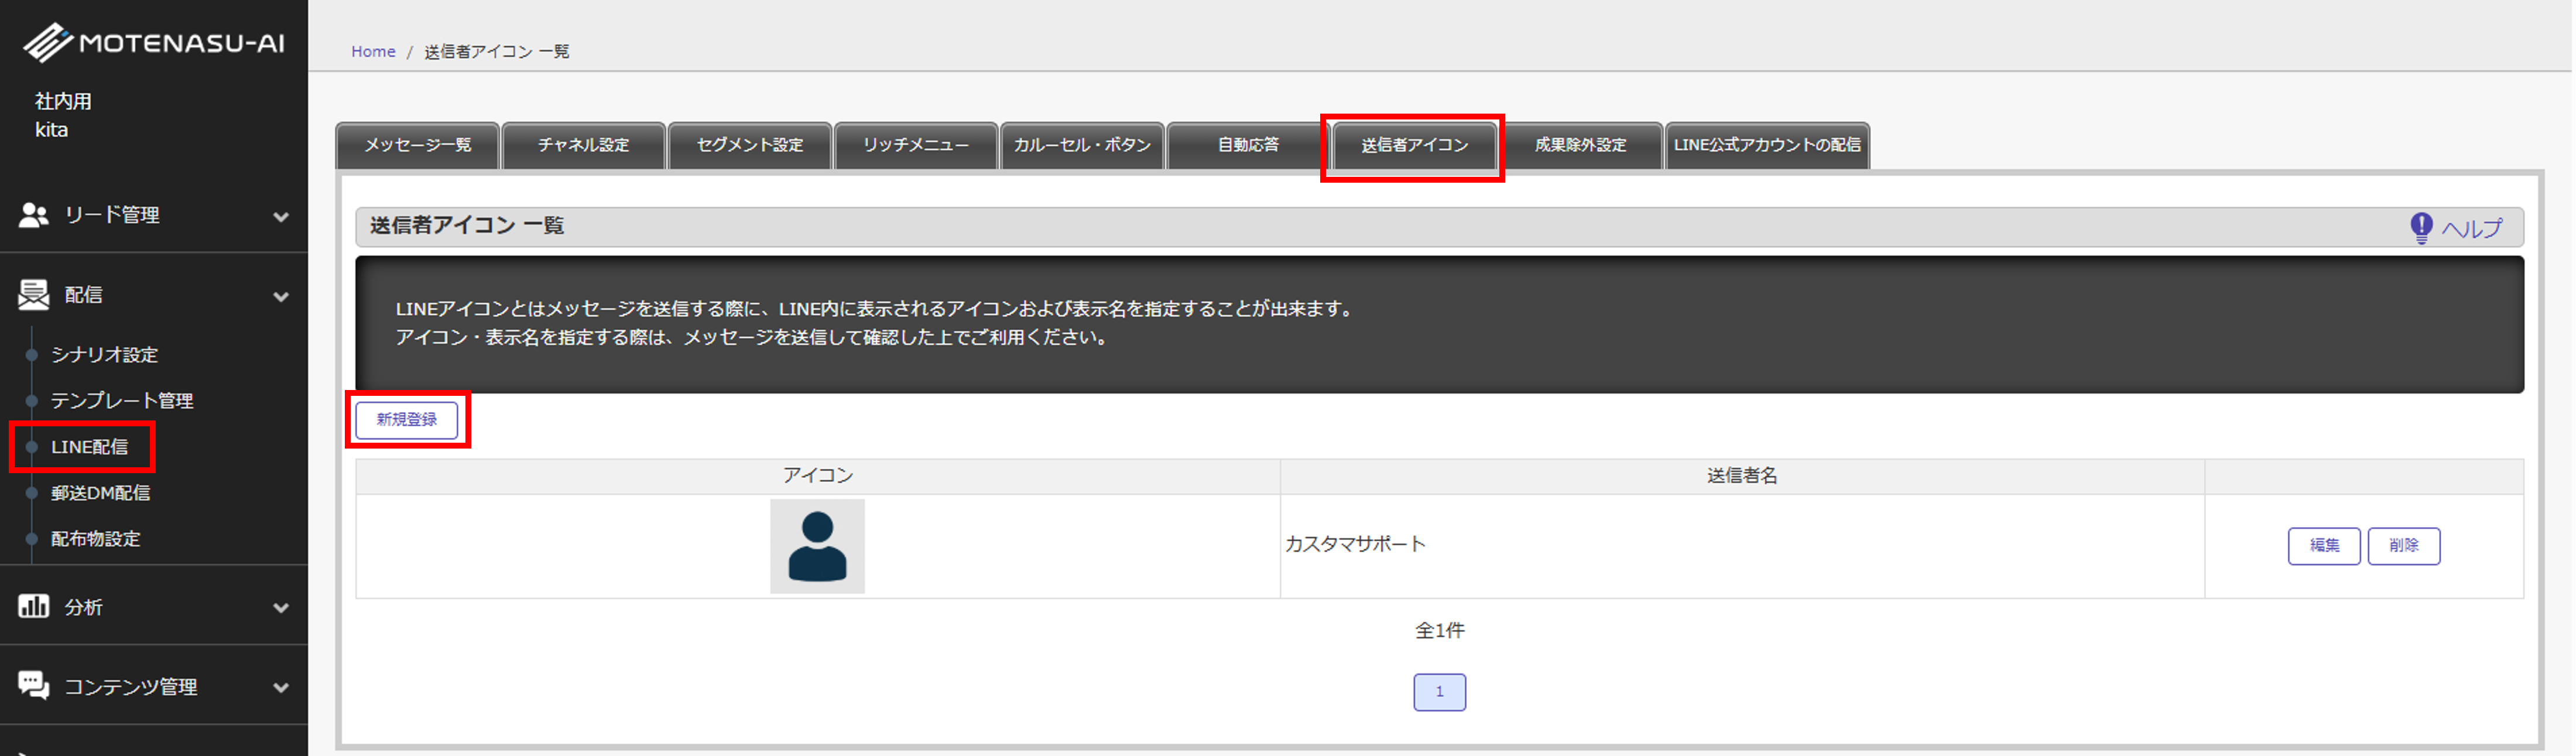Expand the コンテンツ管理 chevron
The width and height of the screenshot is (2576, 756).
(x=281, y=688)
